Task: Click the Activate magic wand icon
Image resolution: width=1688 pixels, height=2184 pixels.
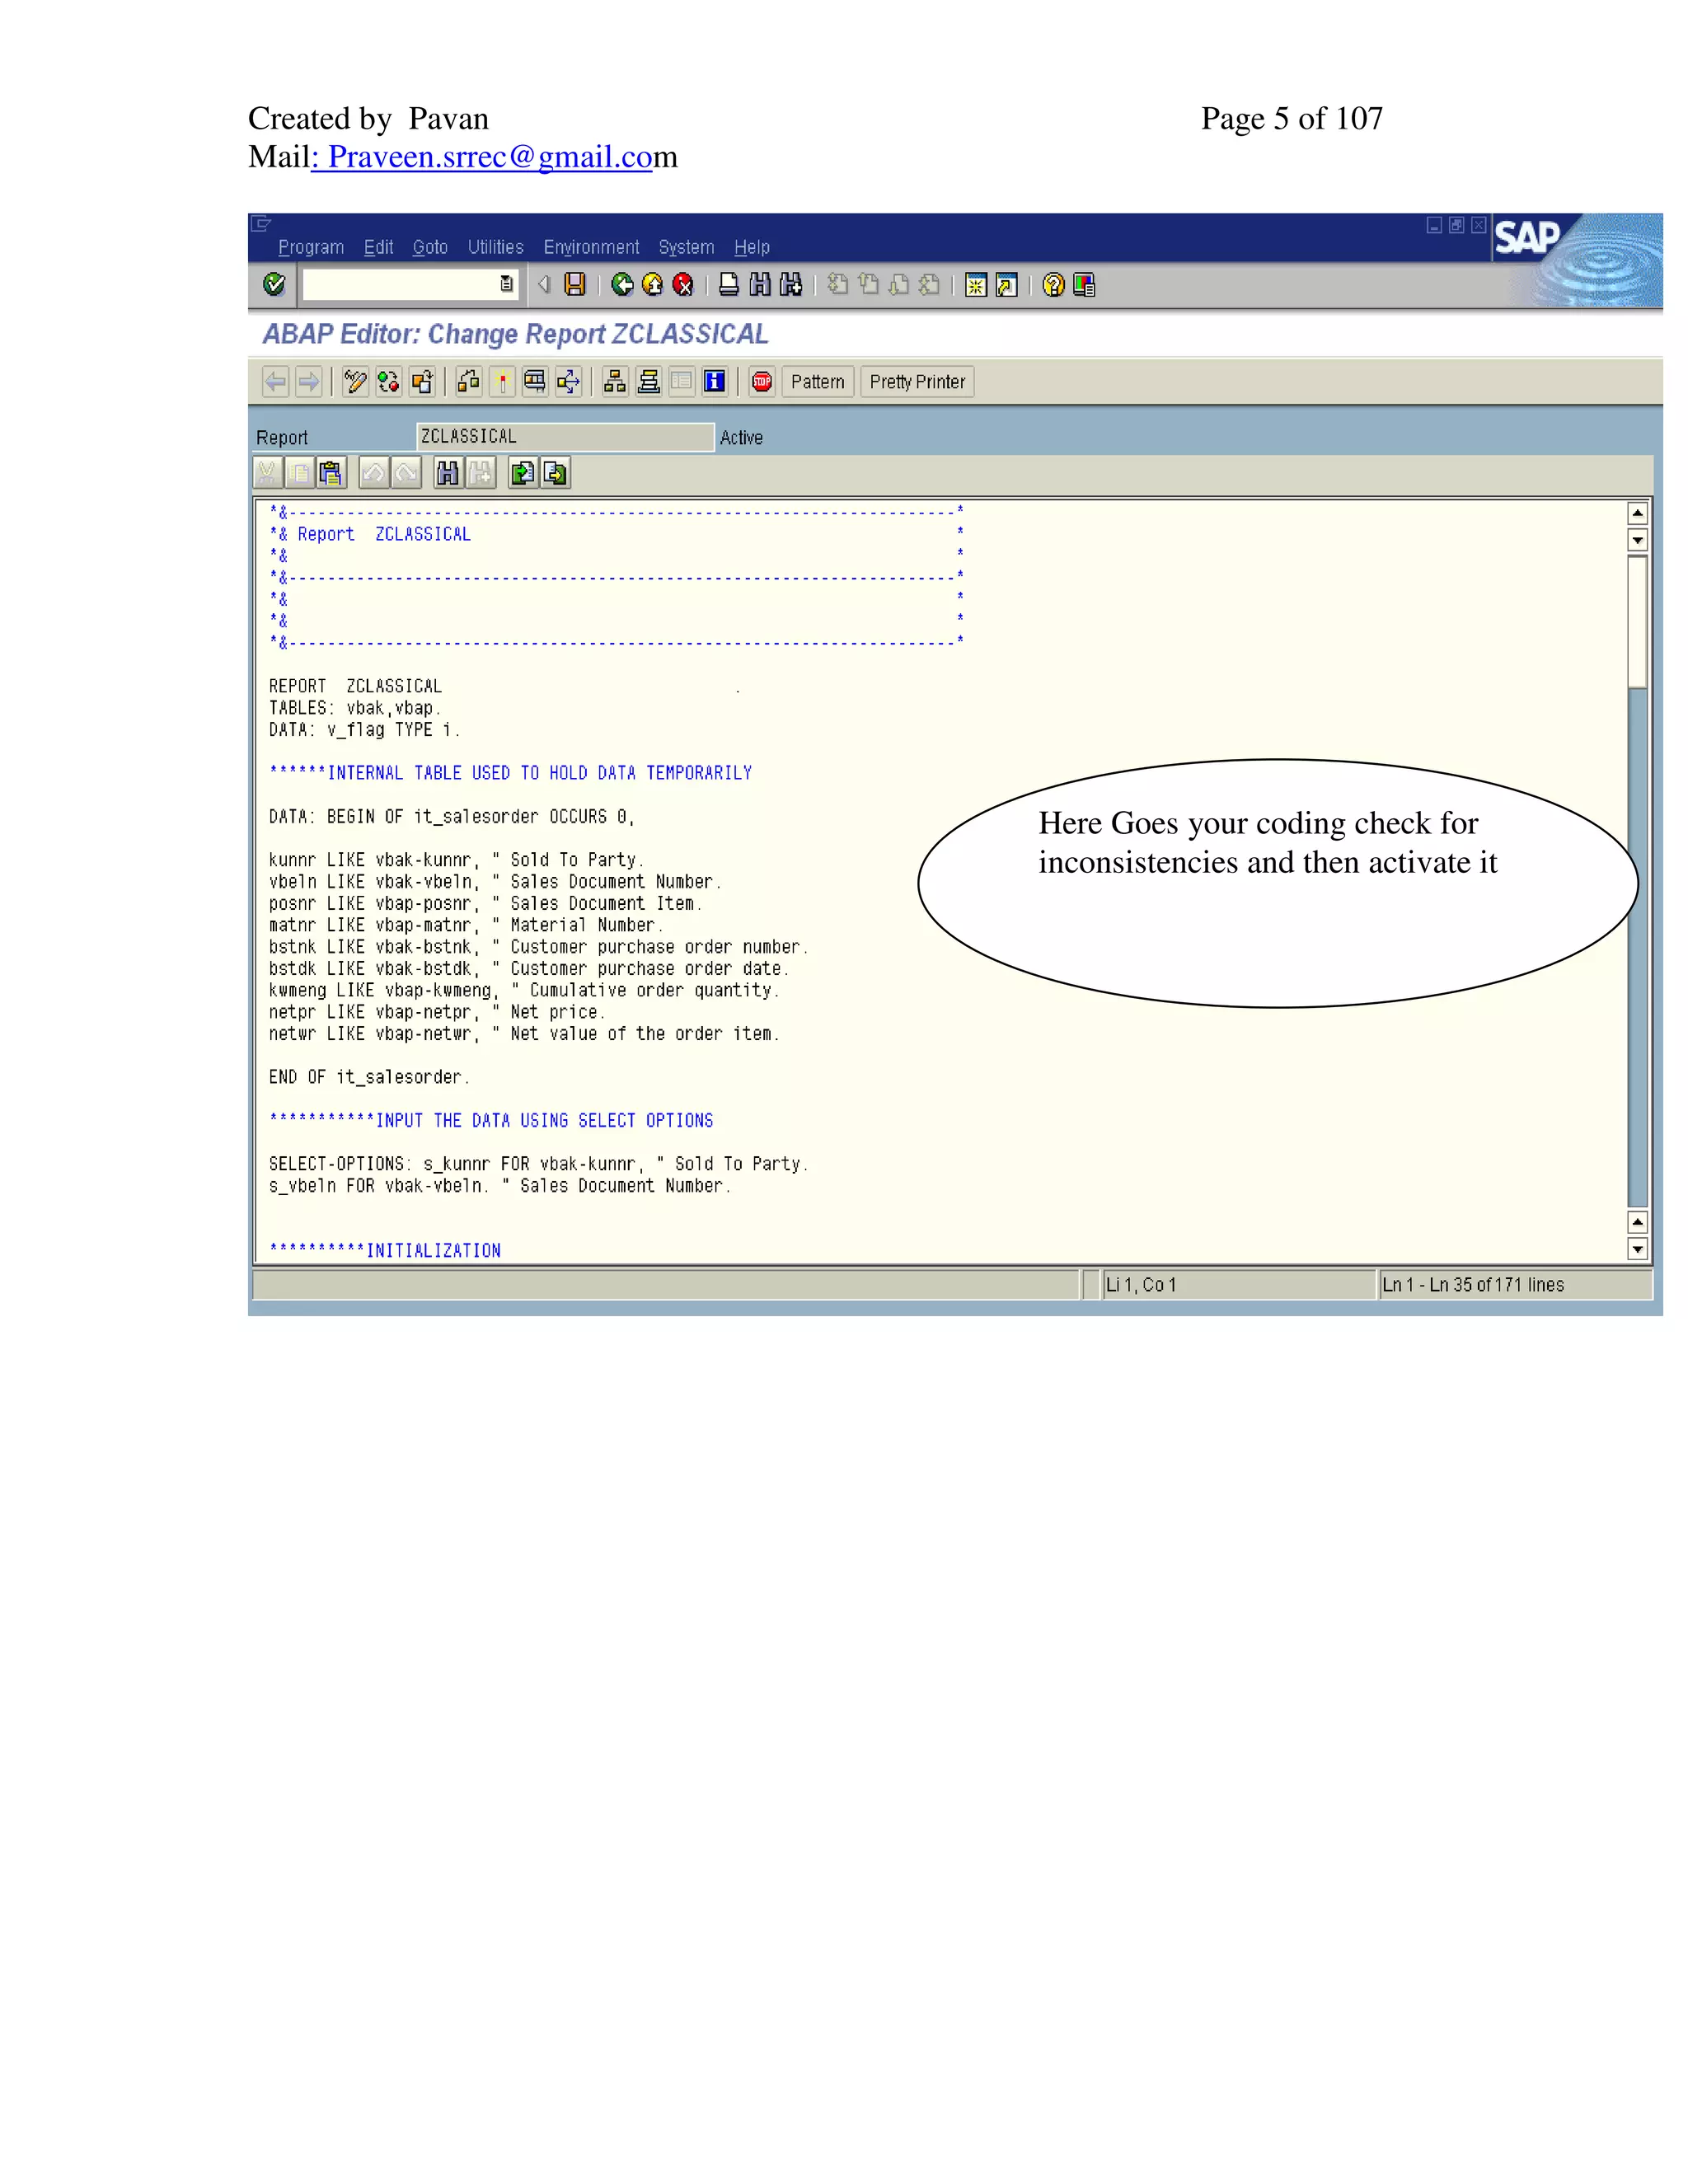Action: coord(503,382)
